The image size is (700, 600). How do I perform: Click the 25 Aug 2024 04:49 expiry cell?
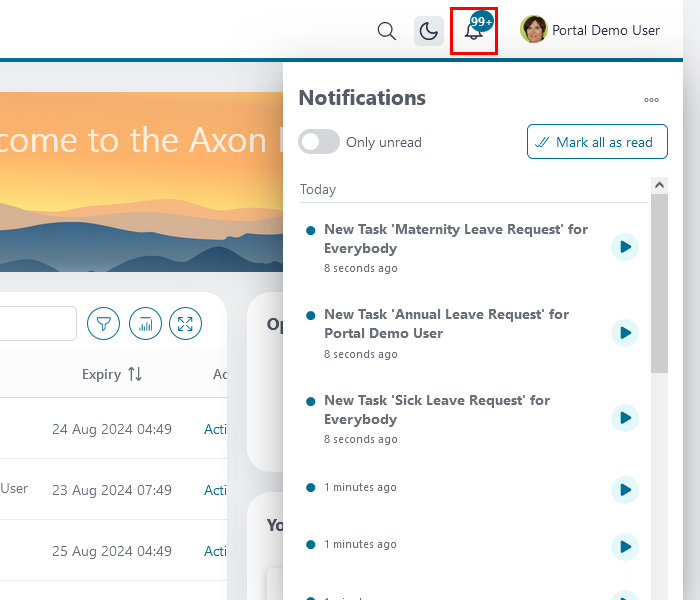click(112, 551)
